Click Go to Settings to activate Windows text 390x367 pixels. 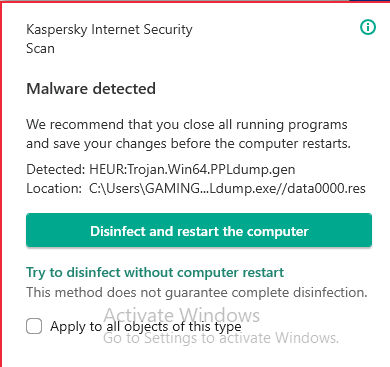pos(221,338)
